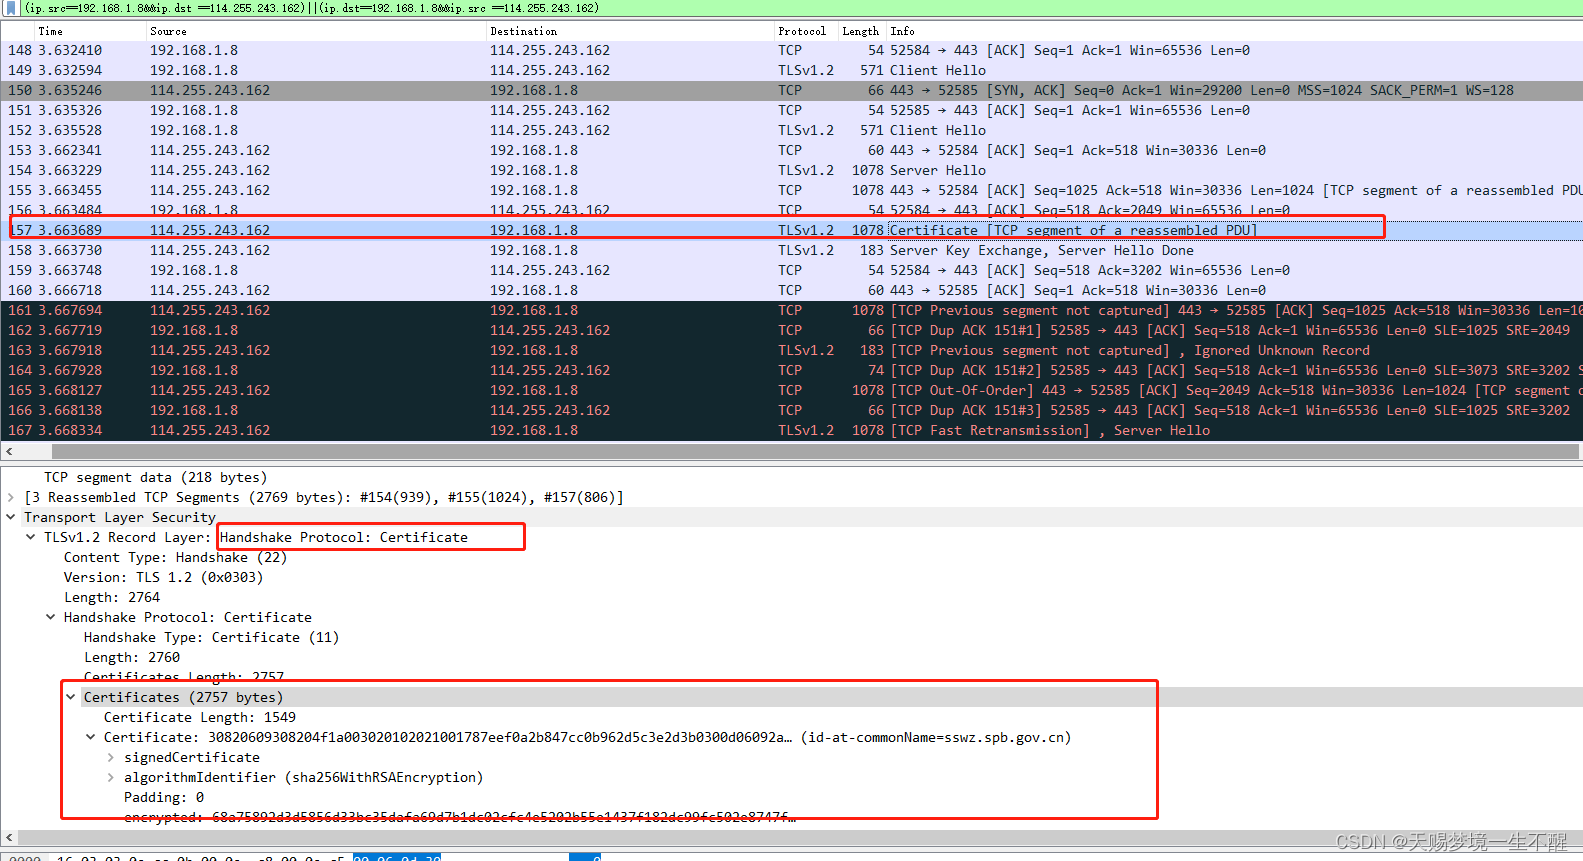Select packet 149 Client Hello row
Image resolution: width=1583 pixels, height=861 pixels.
click(x=791, y=70)
